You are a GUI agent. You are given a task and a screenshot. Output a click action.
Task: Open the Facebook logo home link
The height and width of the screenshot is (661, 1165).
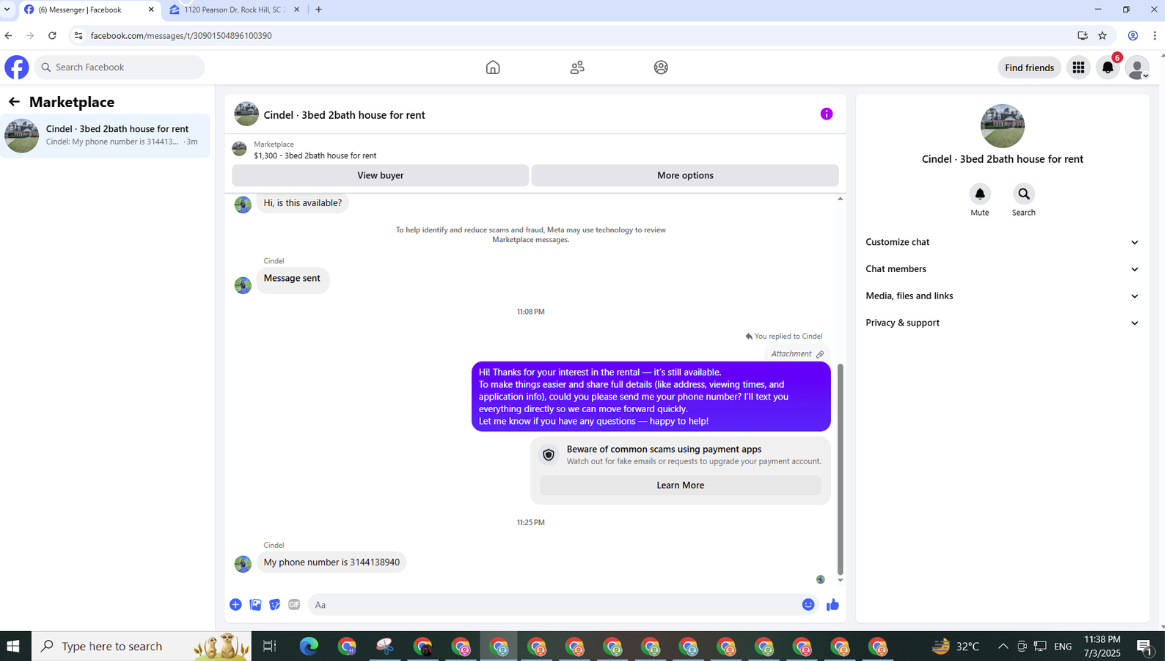(x=16, y=67)
